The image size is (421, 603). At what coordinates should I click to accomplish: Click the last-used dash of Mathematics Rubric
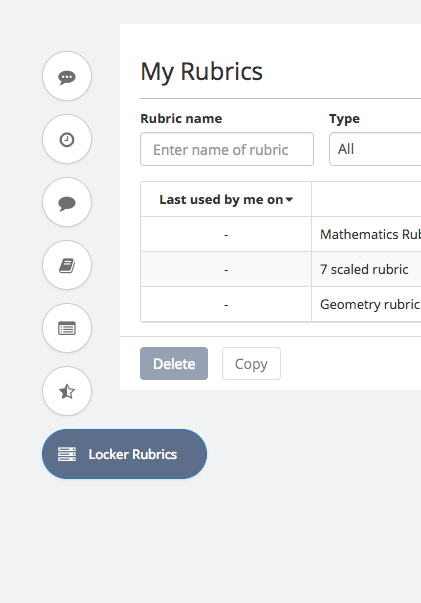[x=226, y=235]
